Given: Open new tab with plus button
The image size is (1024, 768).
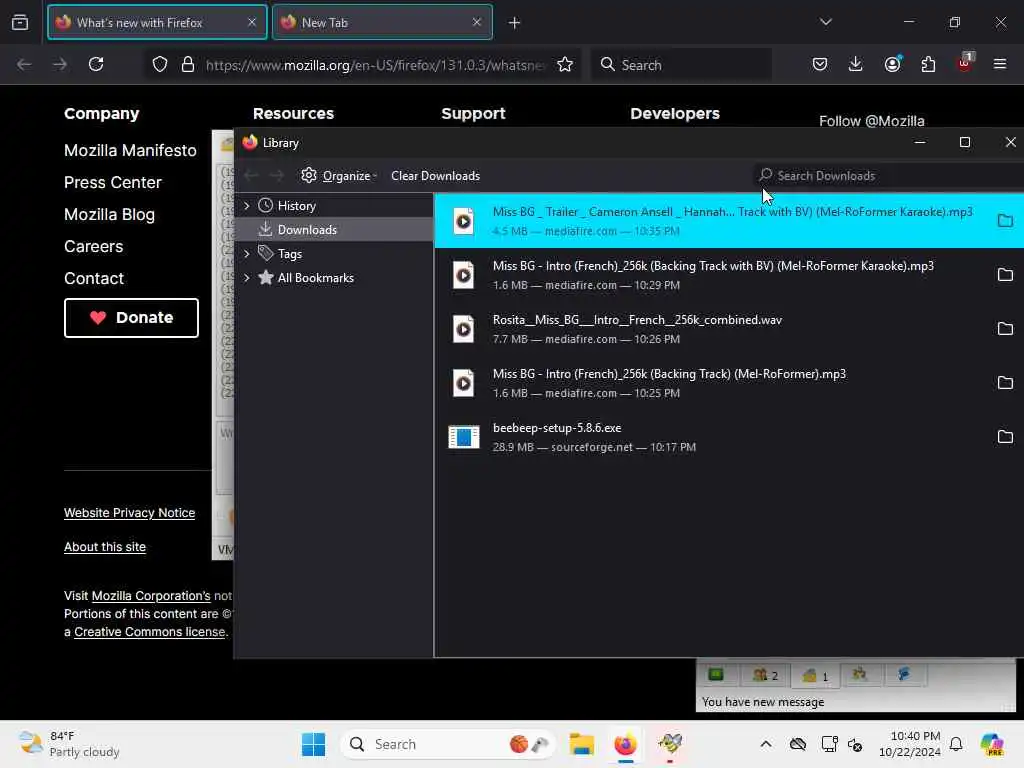Looking at the screenshot, I should [515, 23].
